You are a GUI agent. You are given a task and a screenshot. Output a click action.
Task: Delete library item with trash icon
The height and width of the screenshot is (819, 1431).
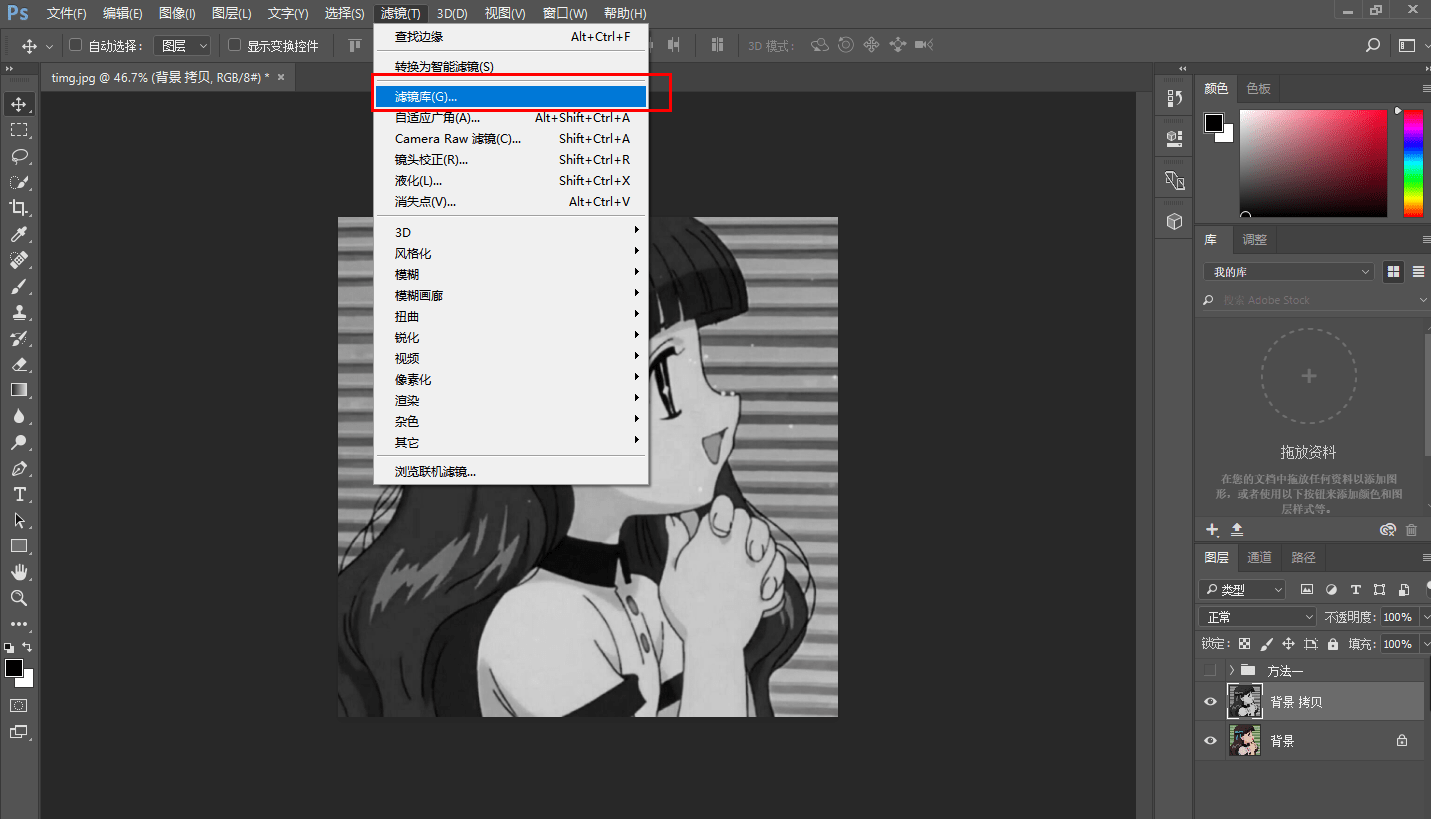tap(1412, 530)
